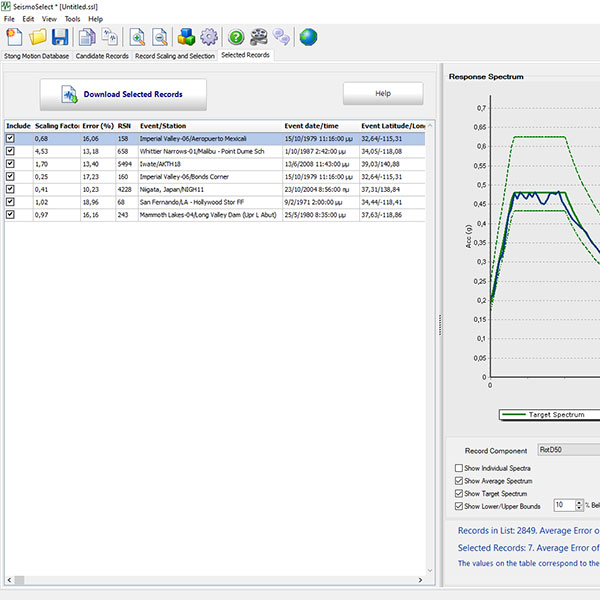Click the globe website icon

click(308, 37)
